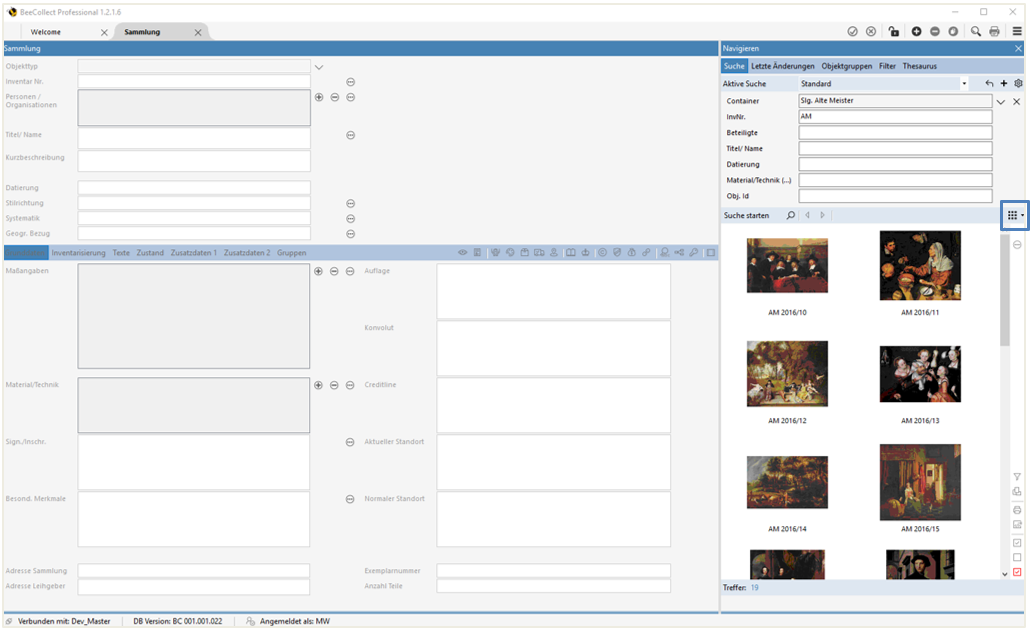Switch to the Thesaurus tab
This screenshot has height=633, width=1033.
tap(920, 66)
